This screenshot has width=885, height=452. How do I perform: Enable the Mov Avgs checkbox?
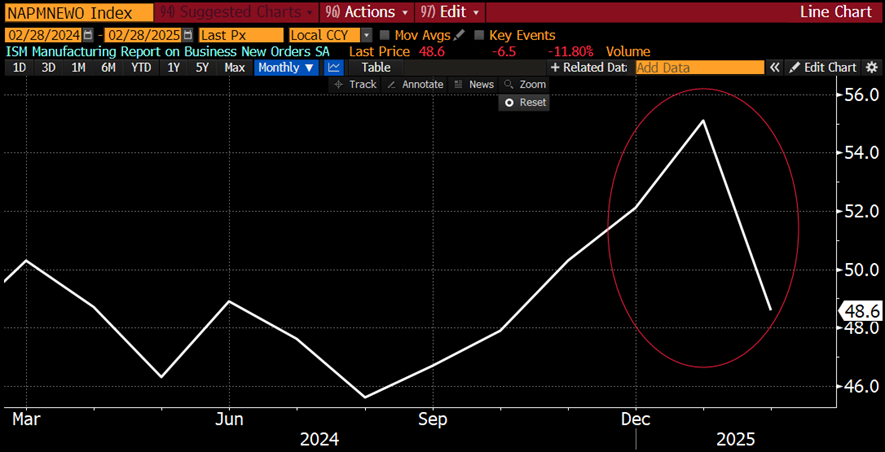385,35
